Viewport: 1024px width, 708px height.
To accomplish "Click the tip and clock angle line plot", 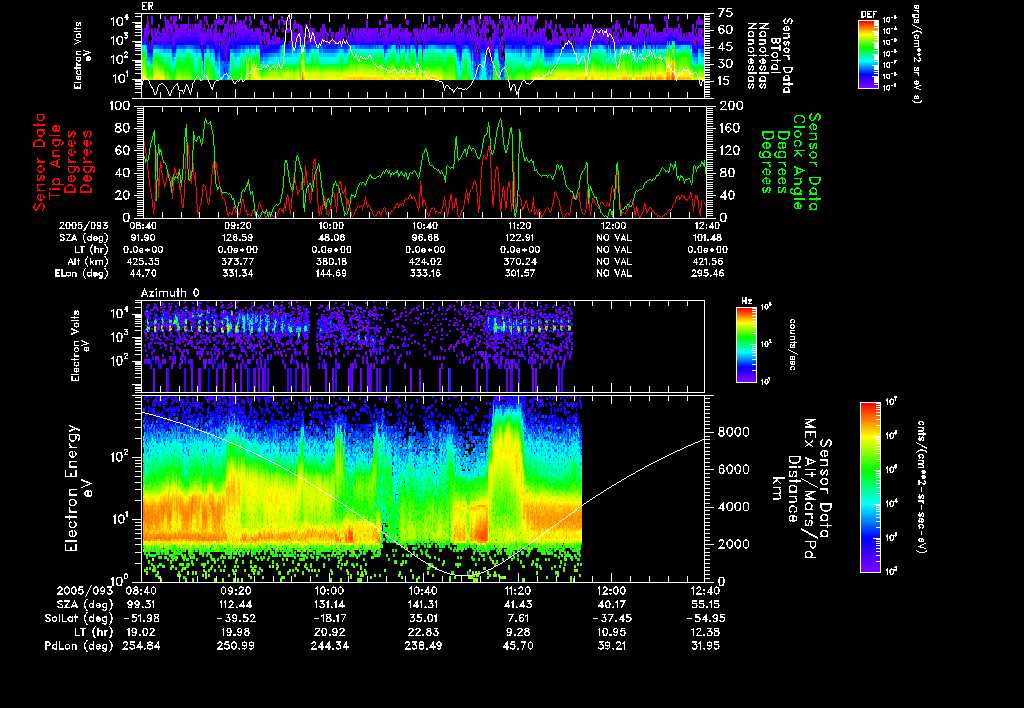I will (x=423, y=161).
